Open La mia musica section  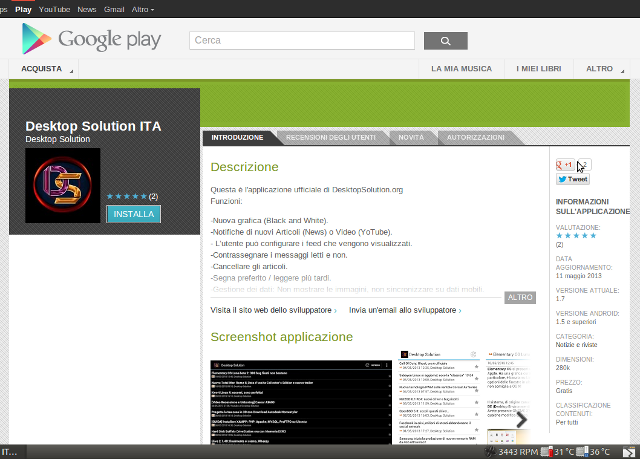[462, 69]
